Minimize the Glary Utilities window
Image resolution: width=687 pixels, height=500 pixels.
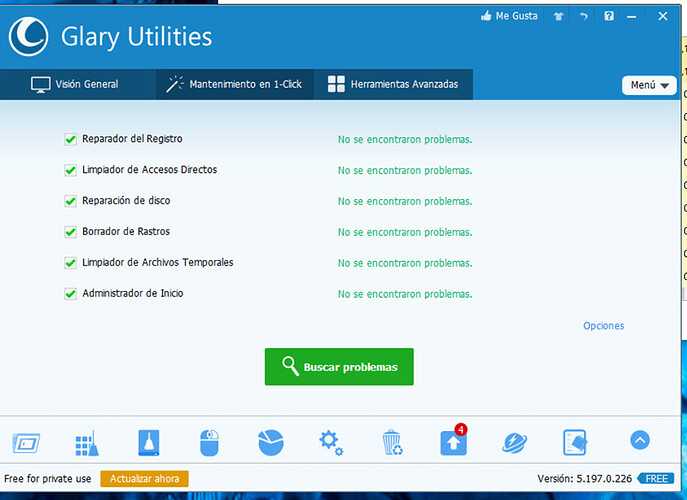coord(631,17)
